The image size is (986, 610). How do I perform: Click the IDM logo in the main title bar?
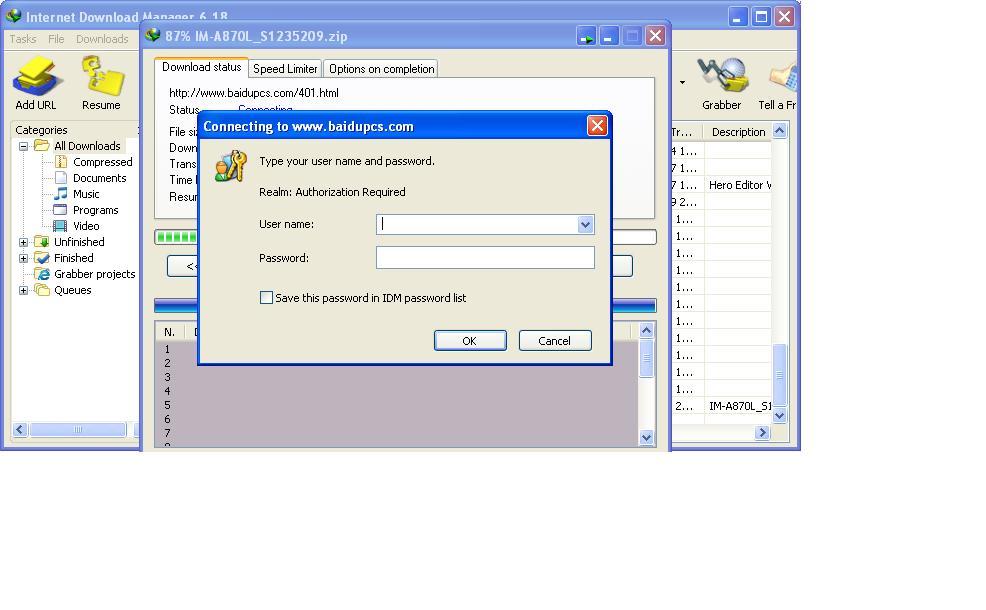pyautogui.click(x=13, y=15)
